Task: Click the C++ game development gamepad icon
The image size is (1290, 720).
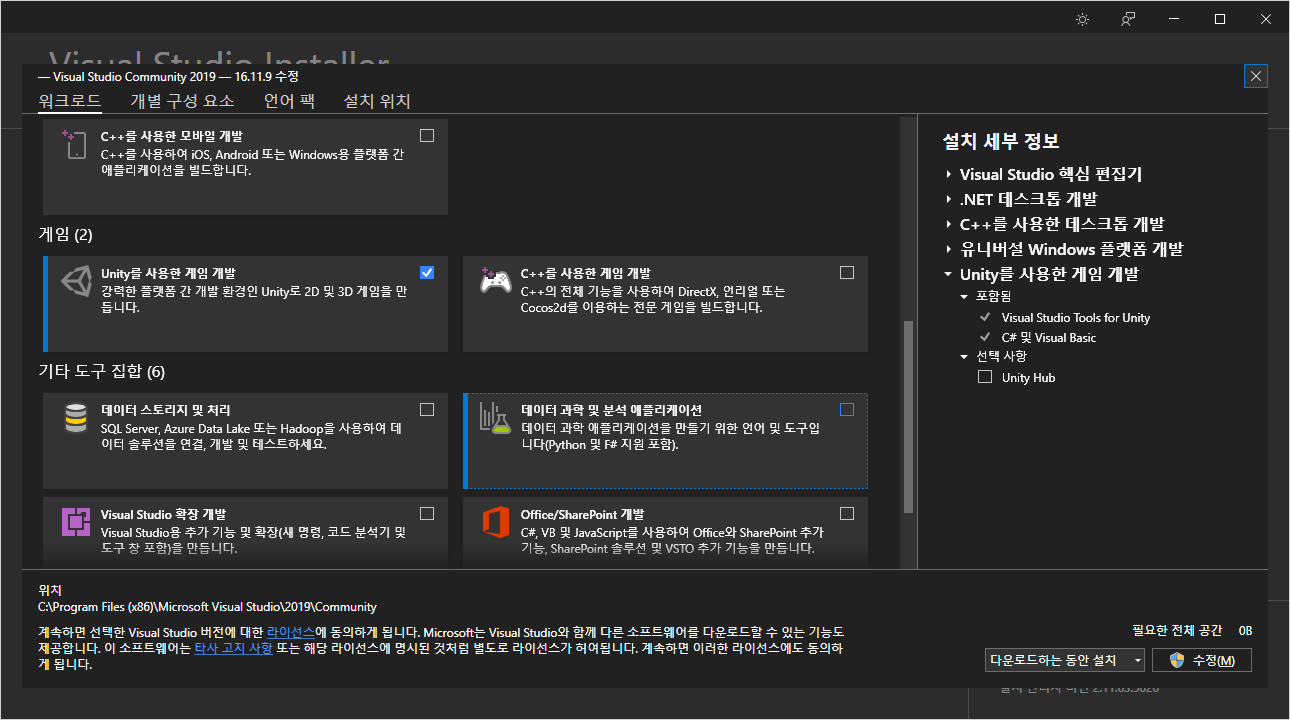Action: (495, 281)
